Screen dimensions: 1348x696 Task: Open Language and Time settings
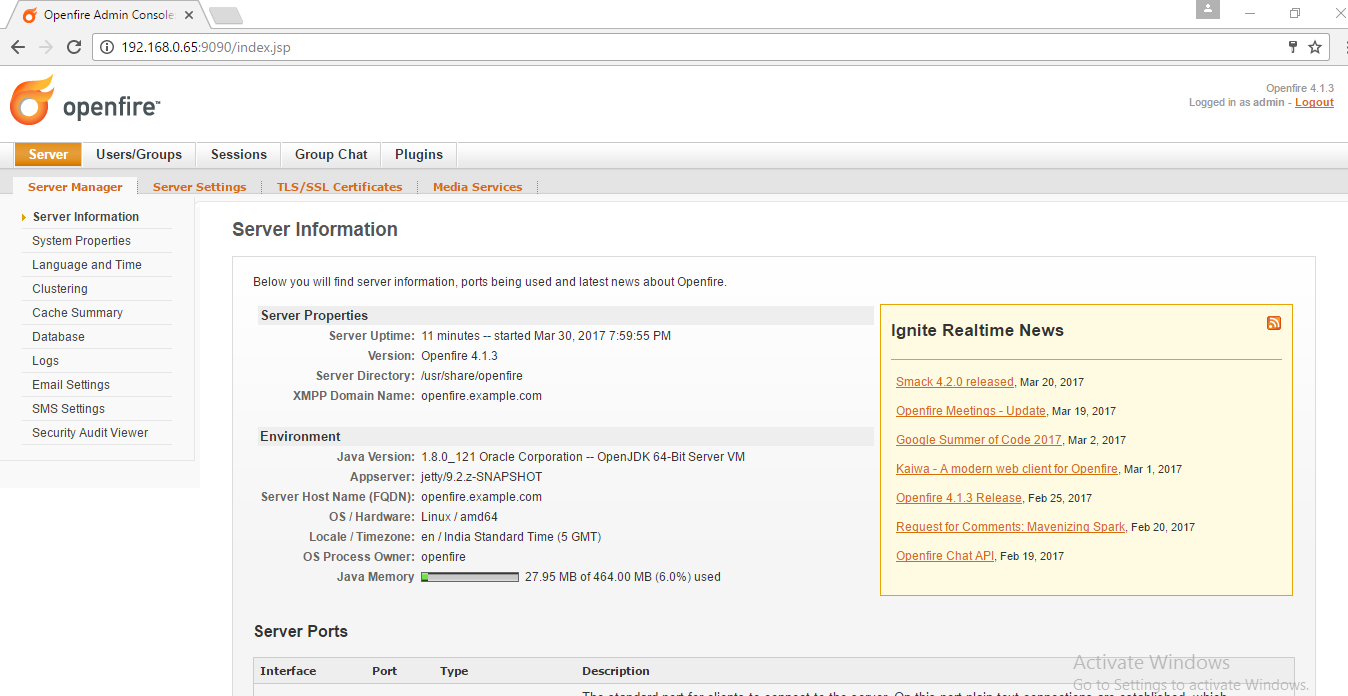(87, 265)
